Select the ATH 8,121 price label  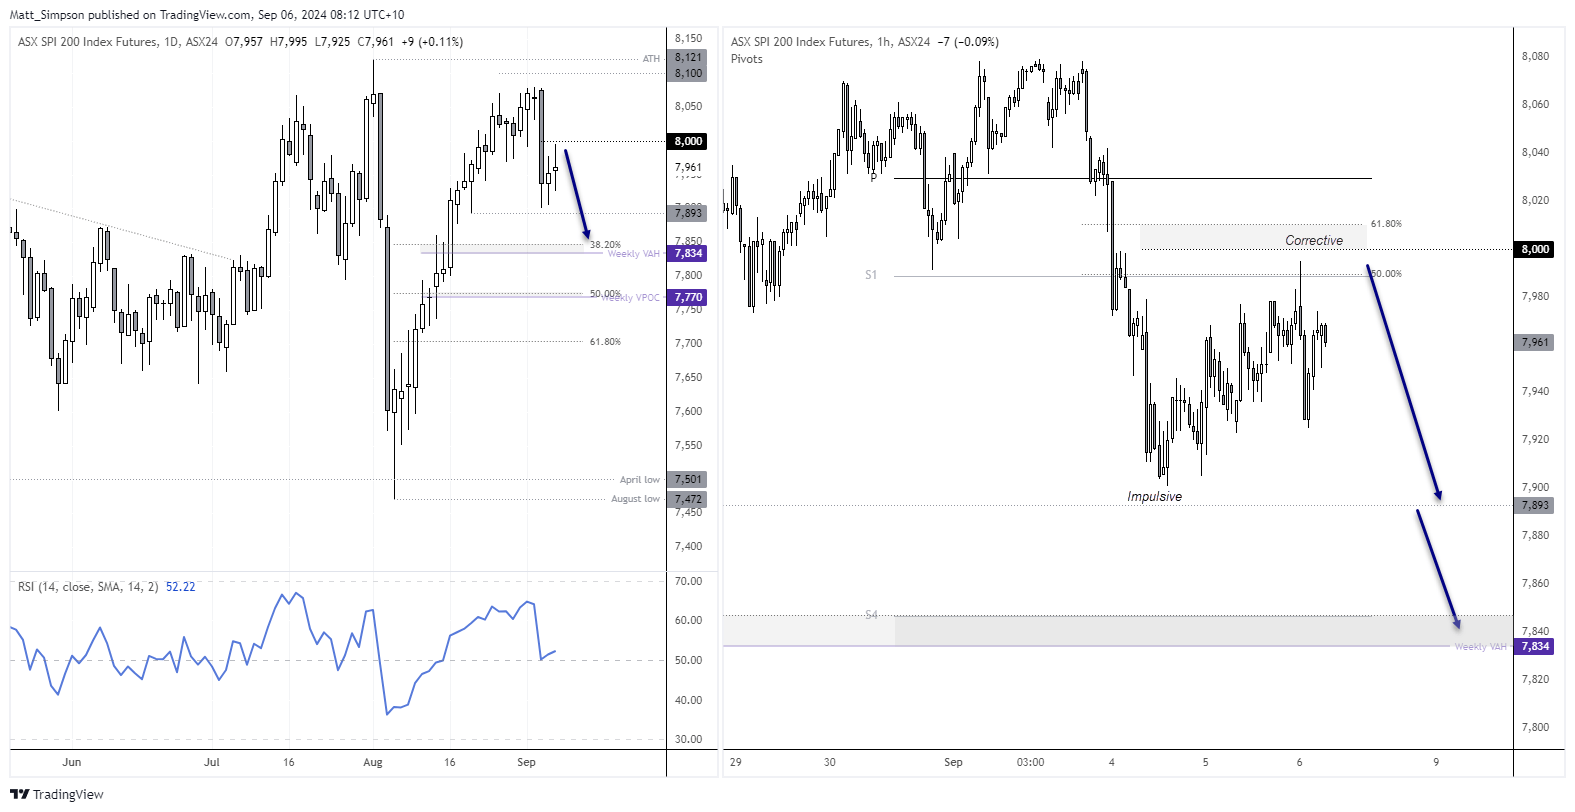point(688,58)
